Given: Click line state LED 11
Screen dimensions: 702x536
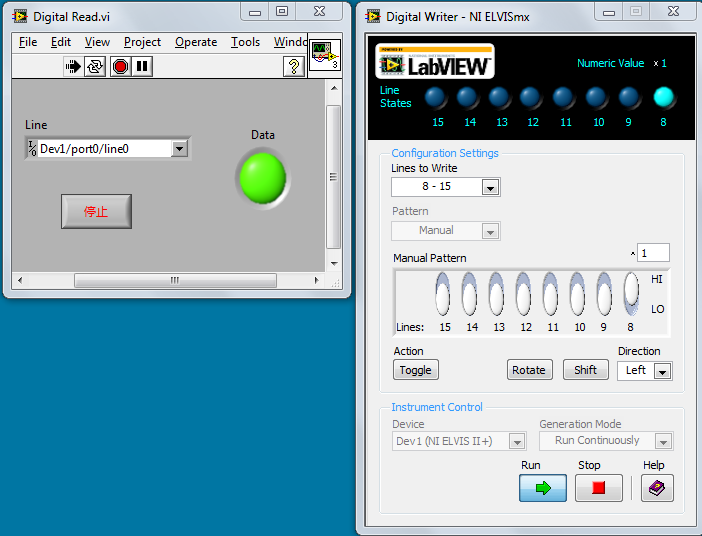Looking at the screenshot, I should (563, 97).
